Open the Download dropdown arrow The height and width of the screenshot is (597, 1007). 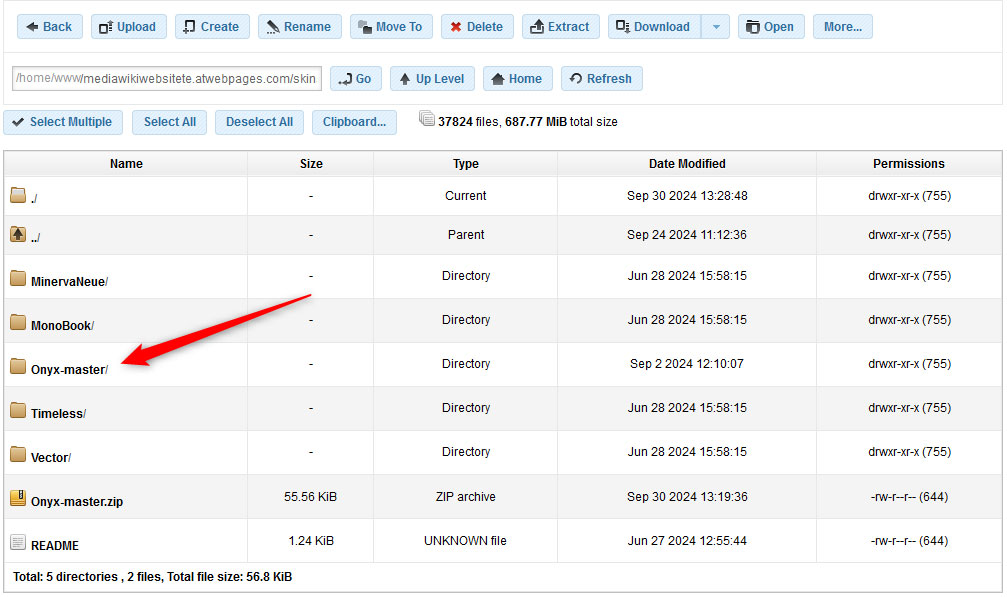click(x=715, y=26)
